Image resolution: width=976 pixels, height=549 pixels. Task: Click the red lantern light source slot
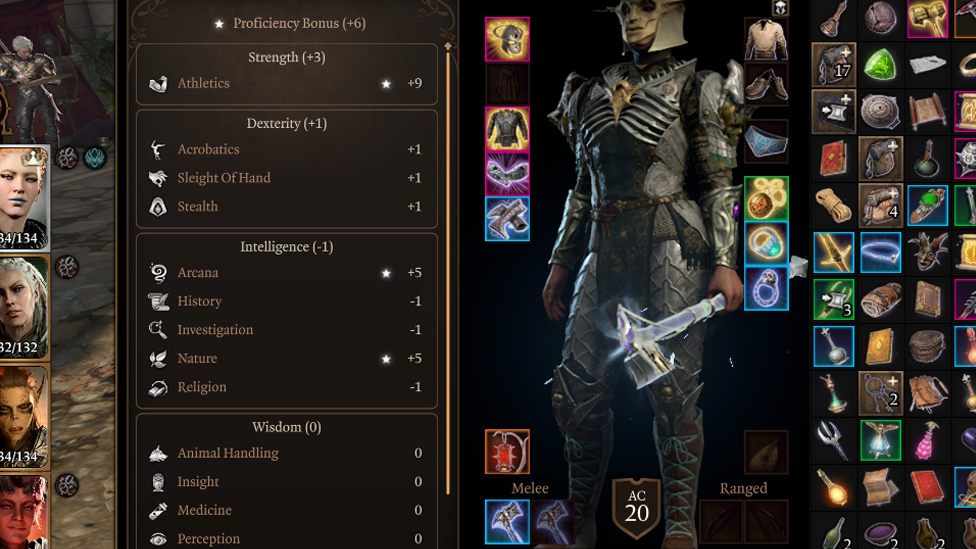click(507, 451)
